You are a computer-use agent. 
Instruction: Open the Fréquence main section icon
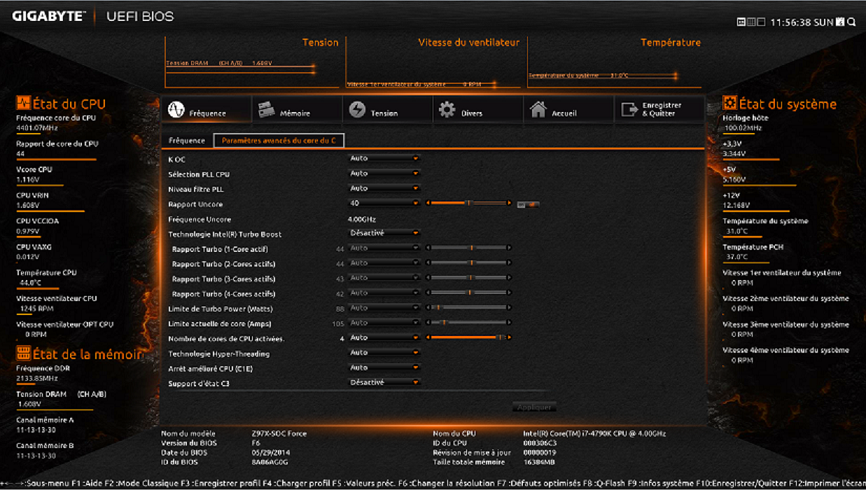(176, 109)
